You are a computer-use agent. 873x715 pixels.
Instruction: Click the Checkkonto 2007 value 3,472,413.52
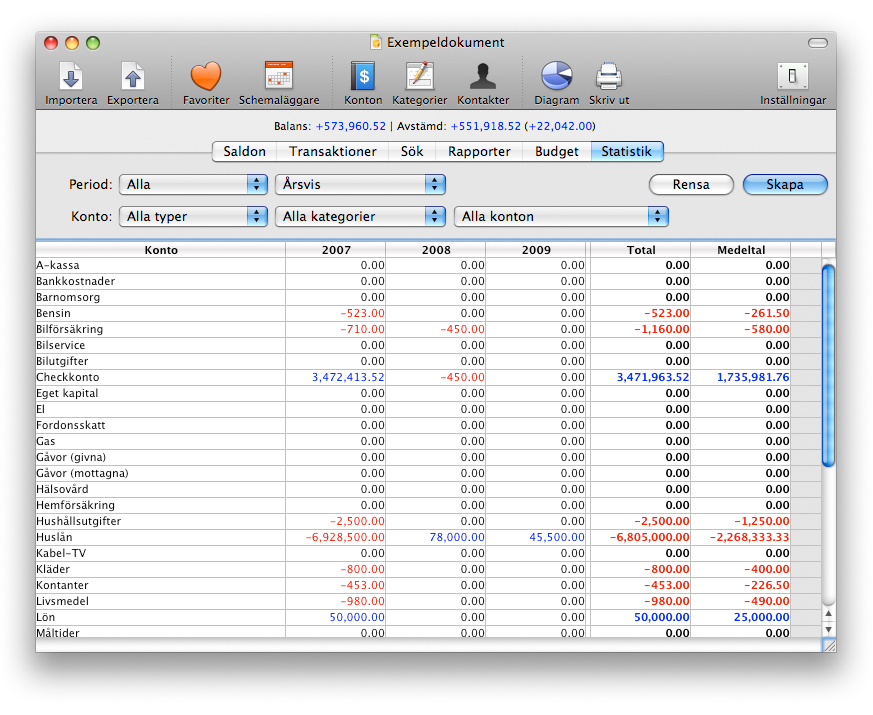coord(348,377)
